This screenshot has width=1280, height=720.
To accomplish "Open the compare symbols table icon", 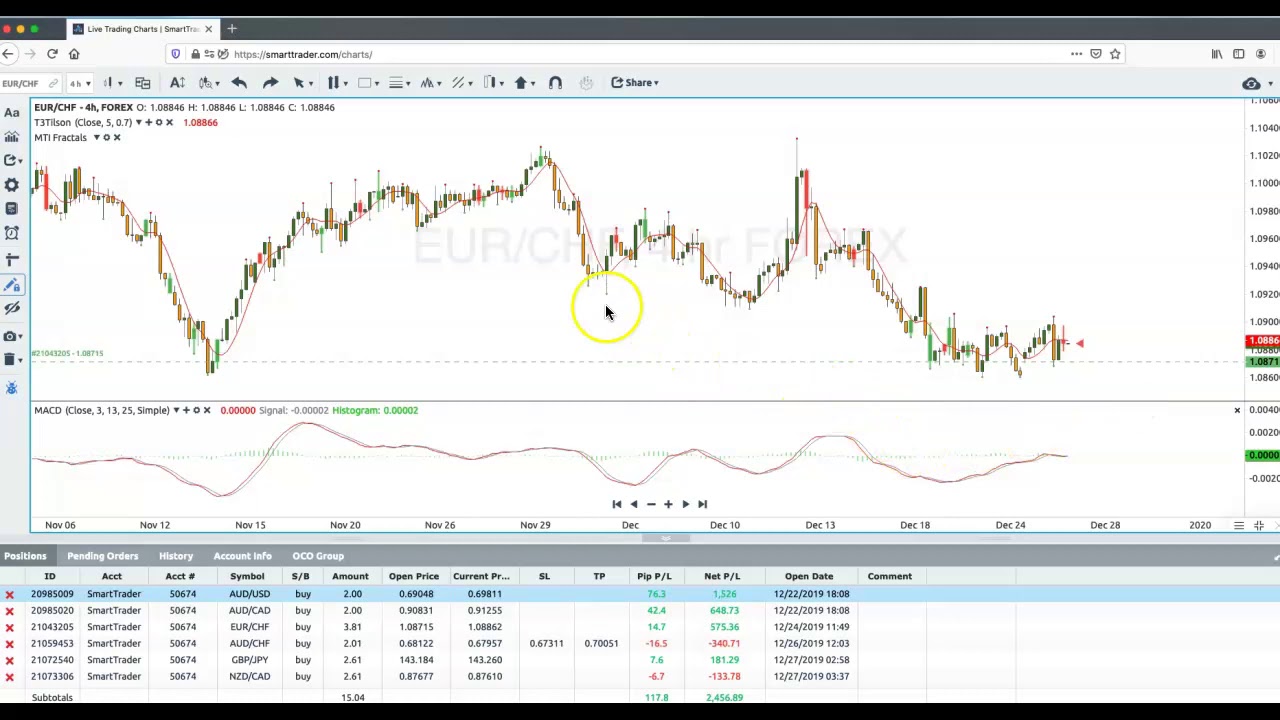I will click(142, 83).
